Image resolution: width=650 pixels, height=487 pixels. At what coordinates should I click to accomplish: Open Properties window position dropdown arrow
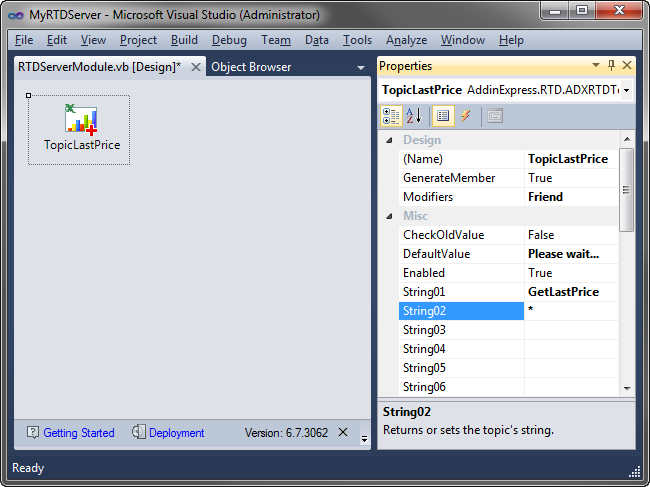(x=596, y=65)
